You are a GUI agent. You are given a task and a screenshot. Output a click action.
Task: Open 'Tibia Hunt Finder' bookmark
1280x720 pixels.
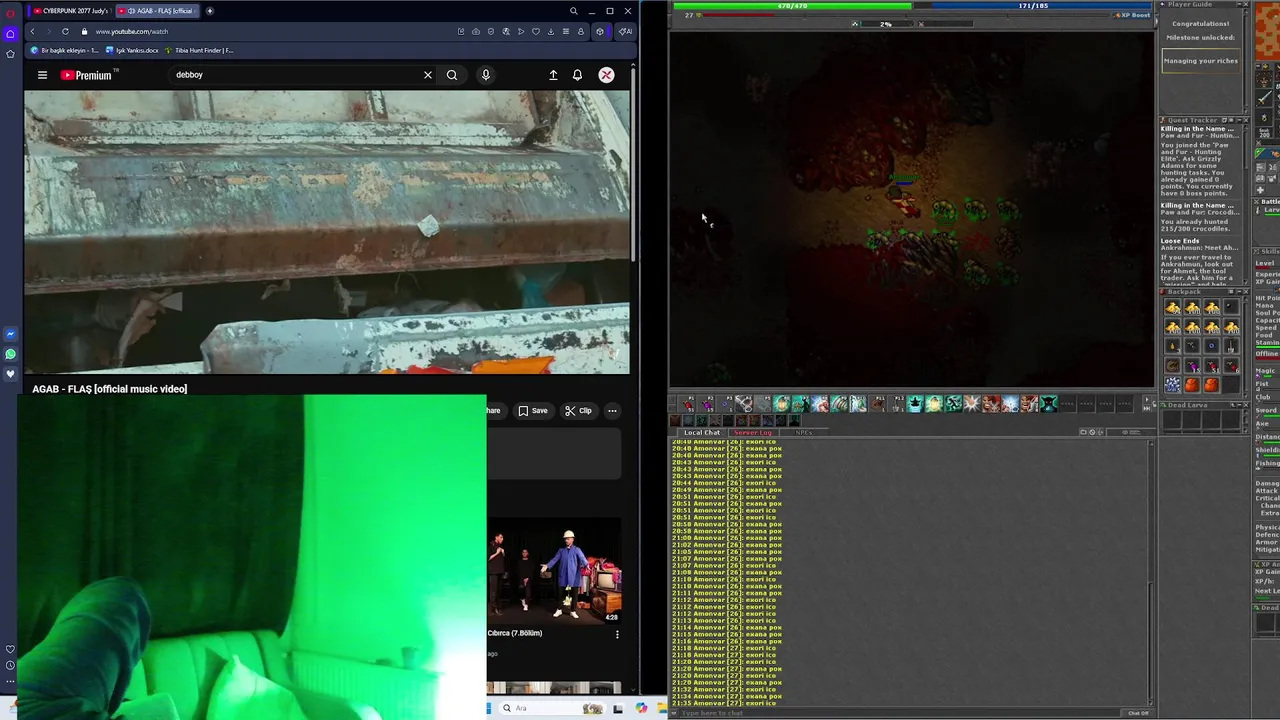point(200,50)
